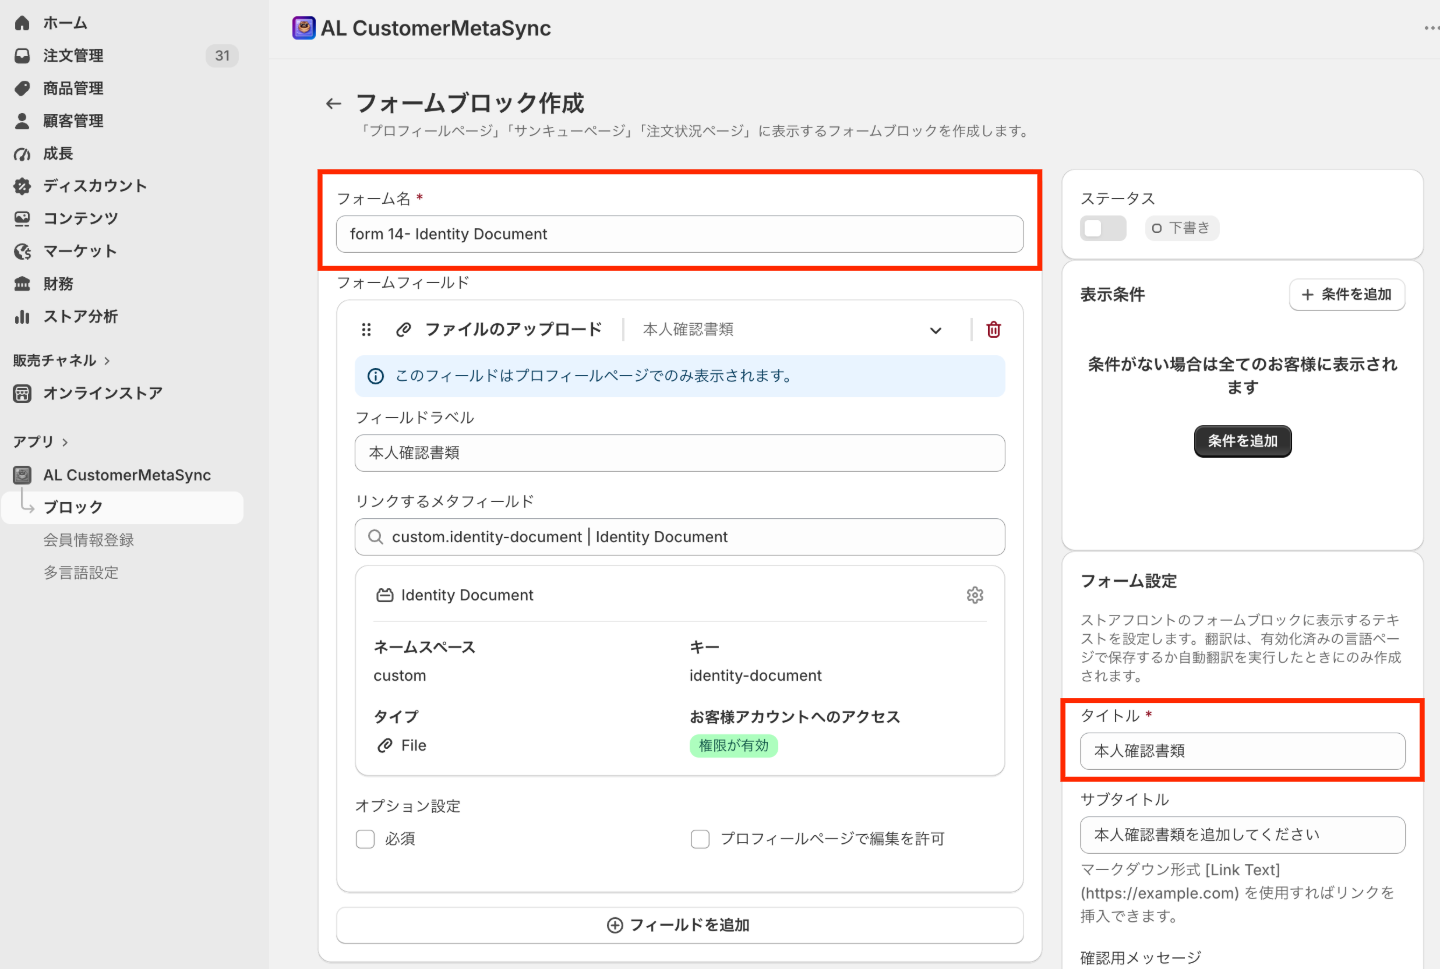Select 会員情報登録 in the app submenu
The width and height of the screenshot is (1440, 969).
tap(88, 540)
